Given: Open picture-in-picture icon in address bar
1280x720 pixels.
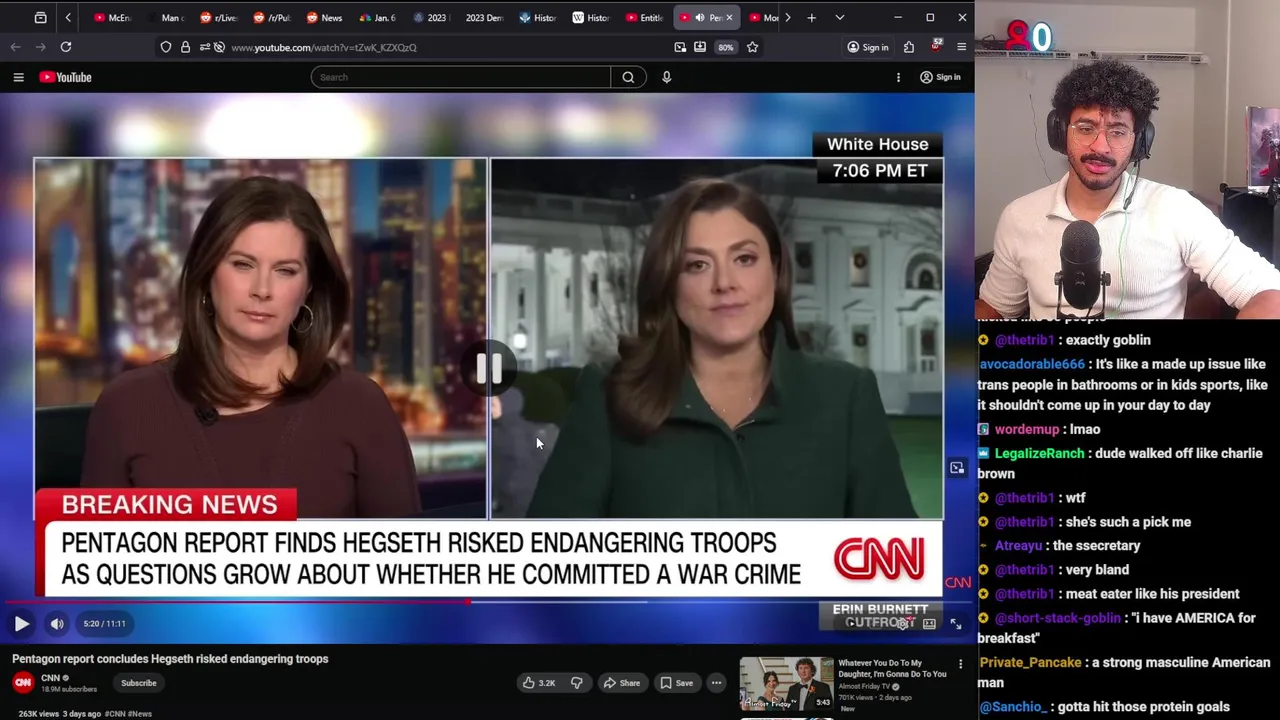Looking at the screenshot, I should coord(680,47).
